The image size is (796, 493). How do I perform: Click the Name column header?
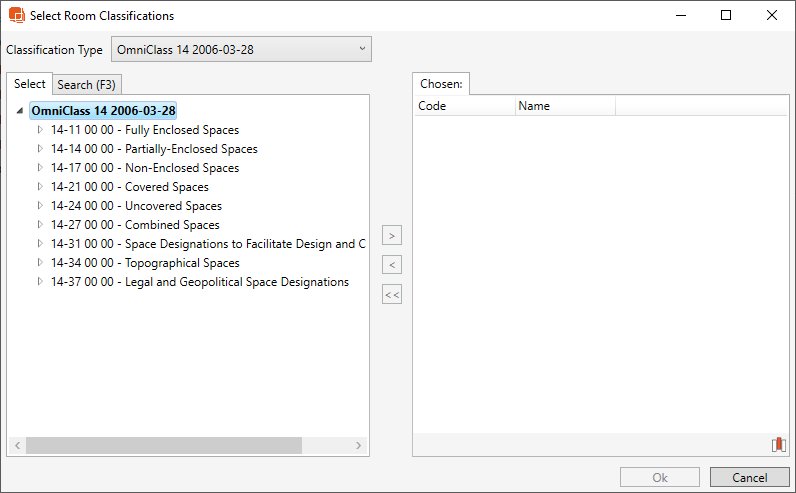point(564,106)
